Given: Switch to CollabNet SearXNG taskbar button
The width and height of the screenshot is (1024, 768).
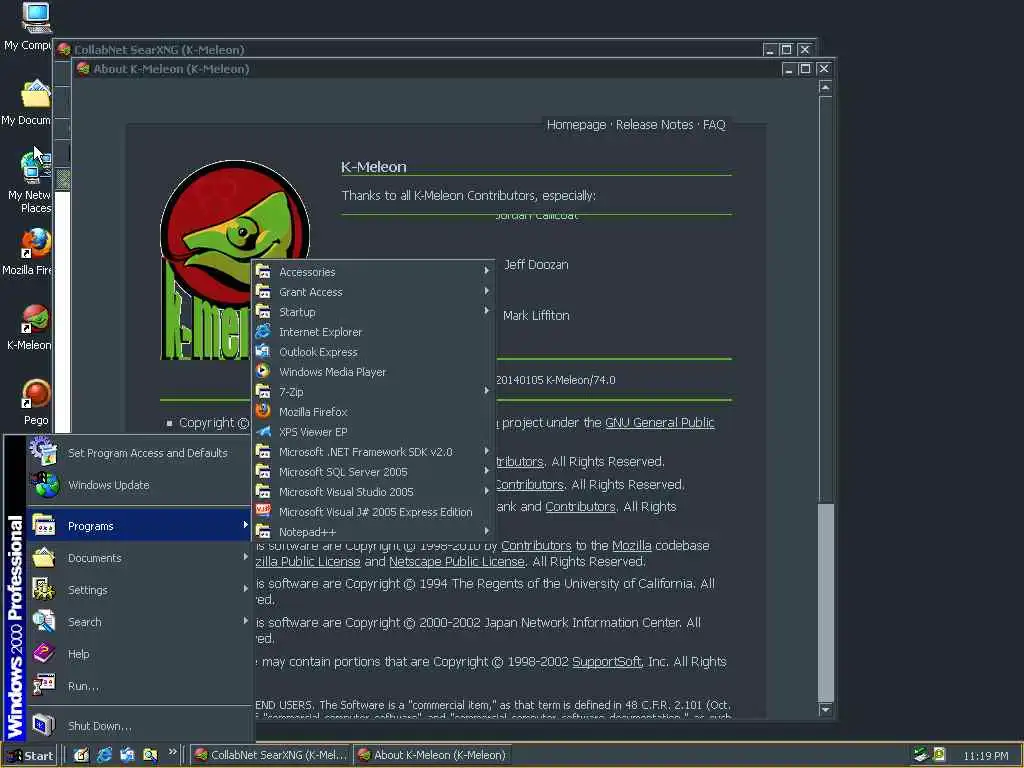Looking at the screenshot, I should 270,755.
